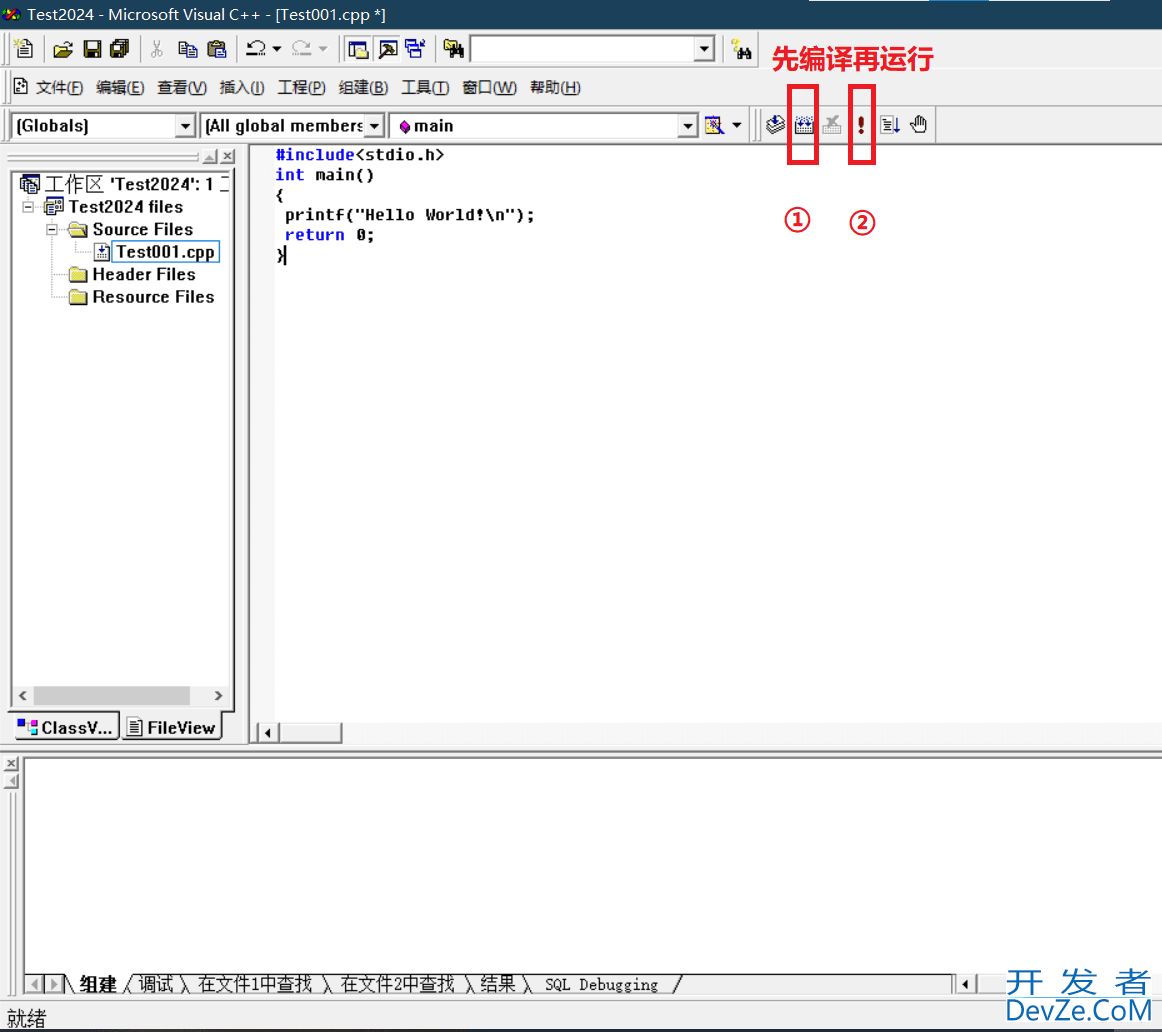Click the document icon left of the 文件 menu
Screen dimensions: 1162x1032
21,87
